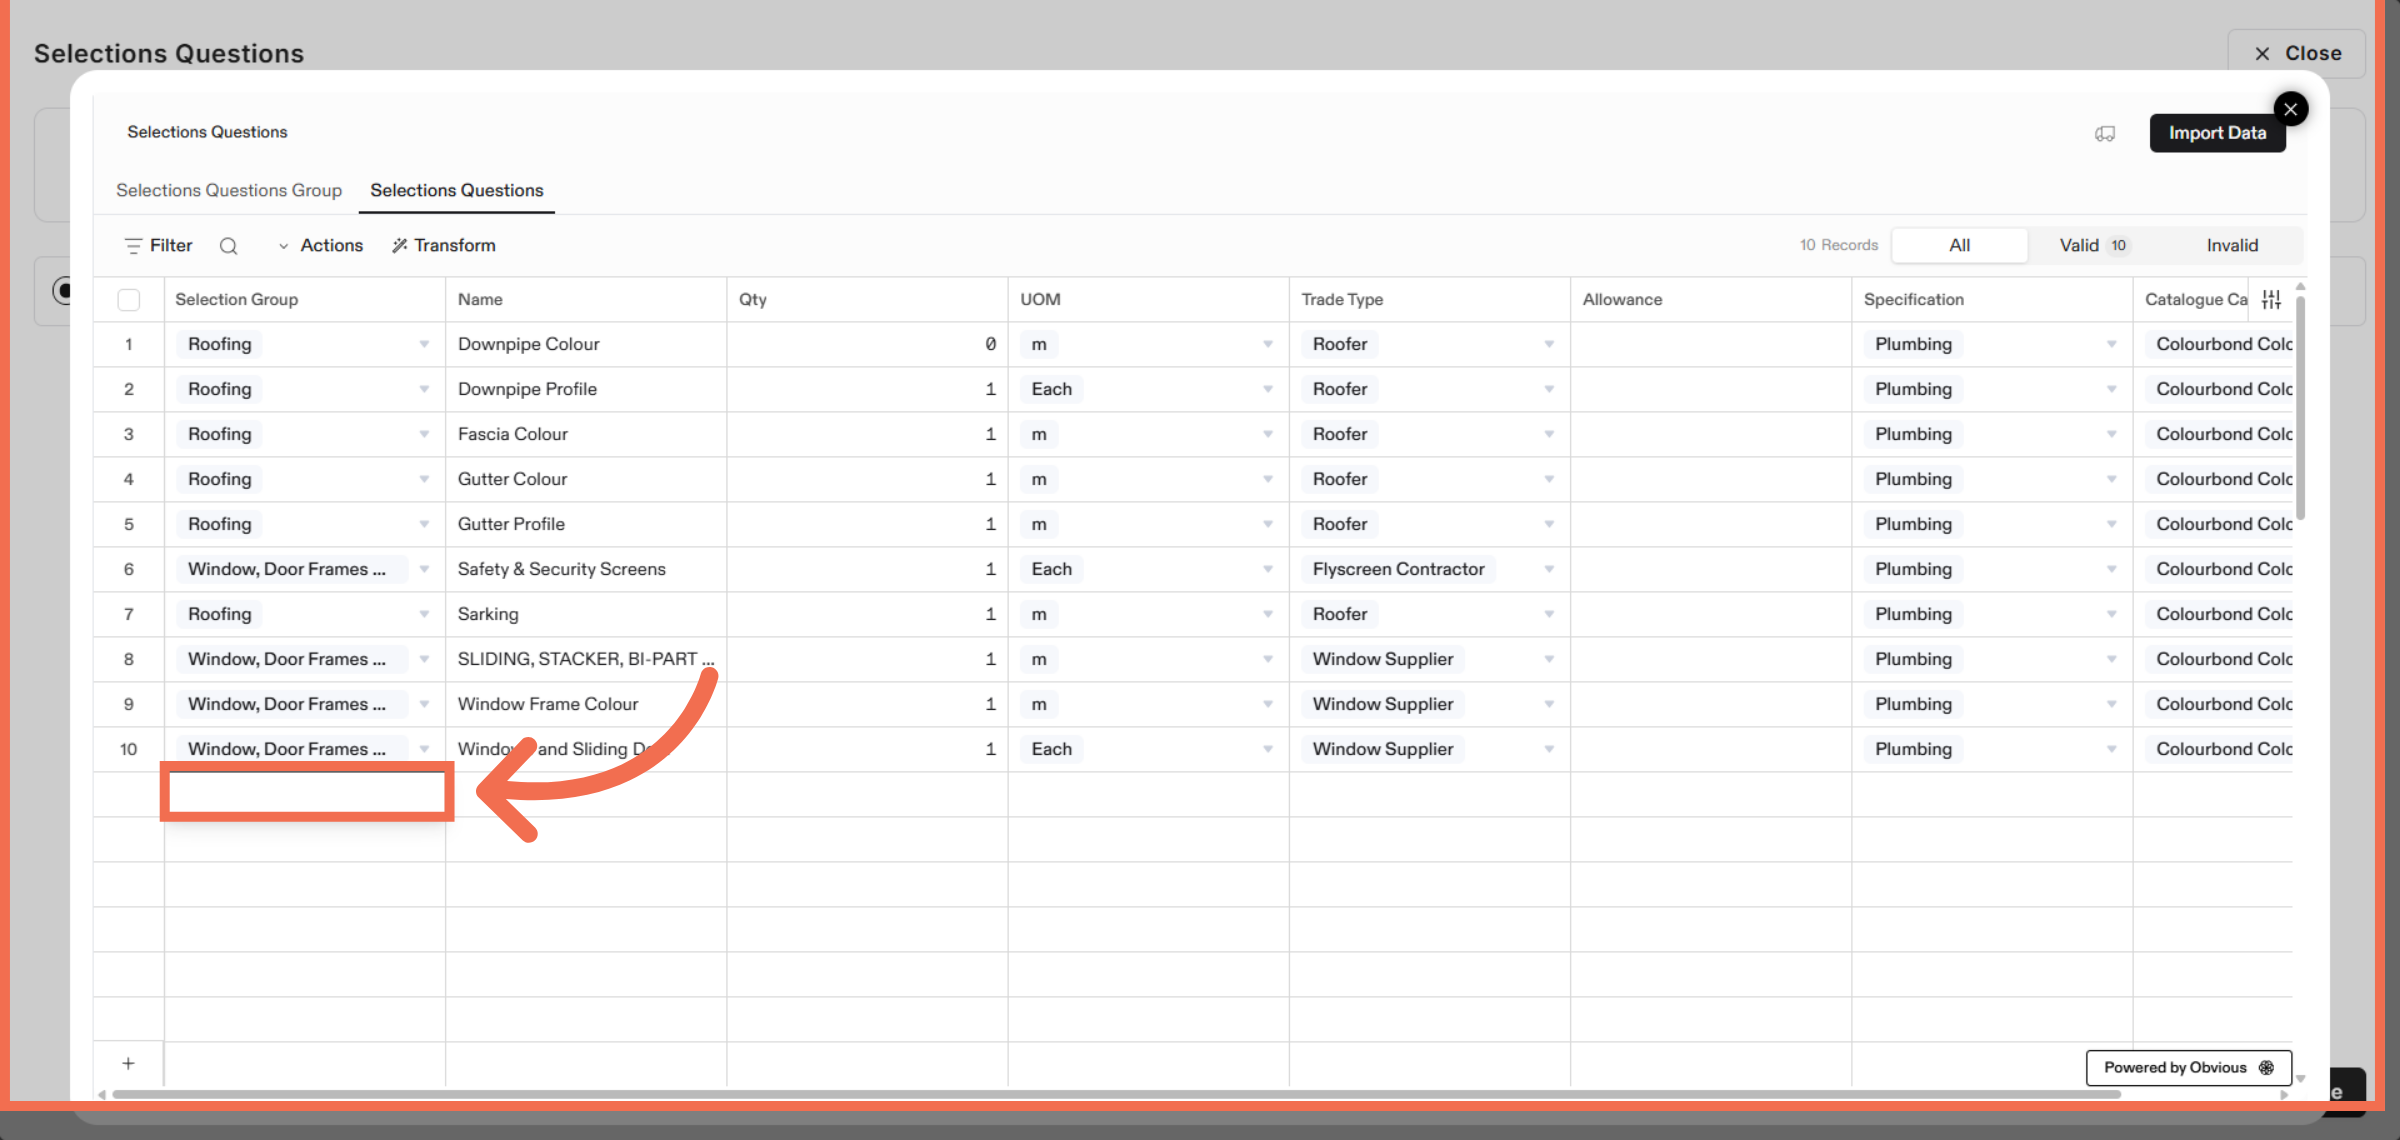Click the plus icon to add row
This screenshot has height=1140, width=2400.
pyautogui.click(x=128, y=1064)
